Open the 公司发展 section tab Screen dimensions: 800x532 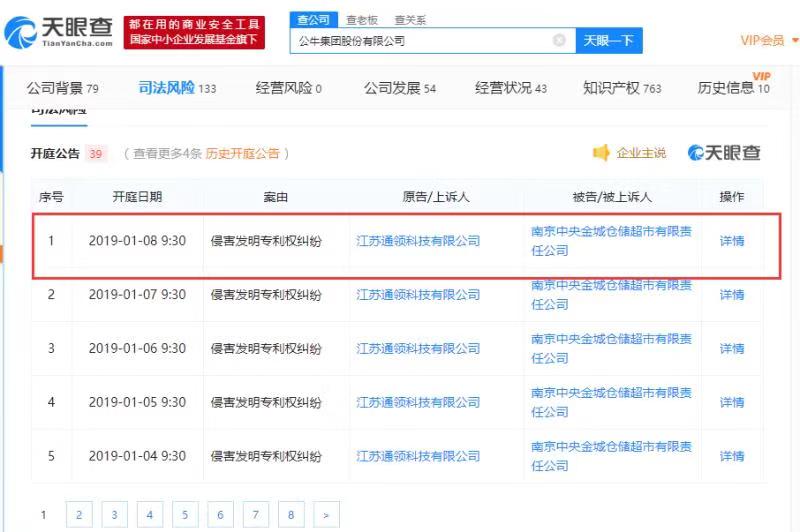pos(399,88)
